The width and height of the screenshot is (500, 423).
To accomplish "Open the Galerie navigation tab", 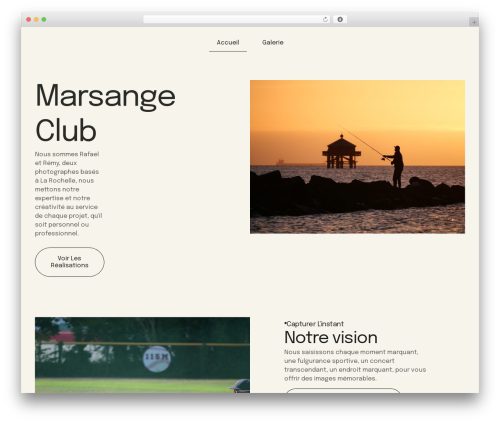I will point(273,43).
